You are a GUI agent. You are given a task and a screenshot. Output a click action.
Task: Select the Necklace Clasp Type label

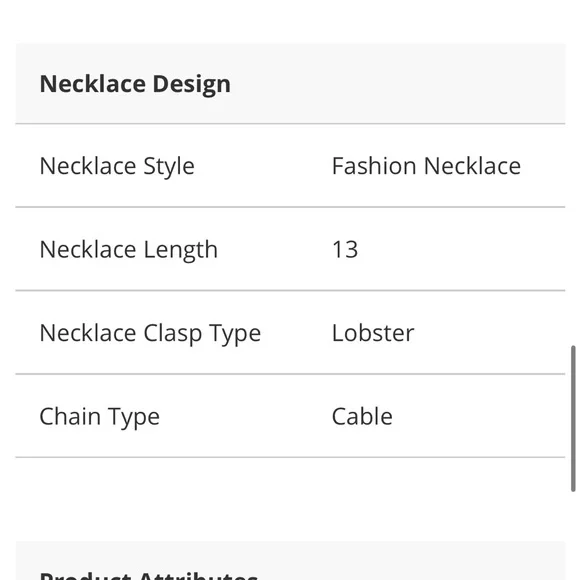coord(150,333)
